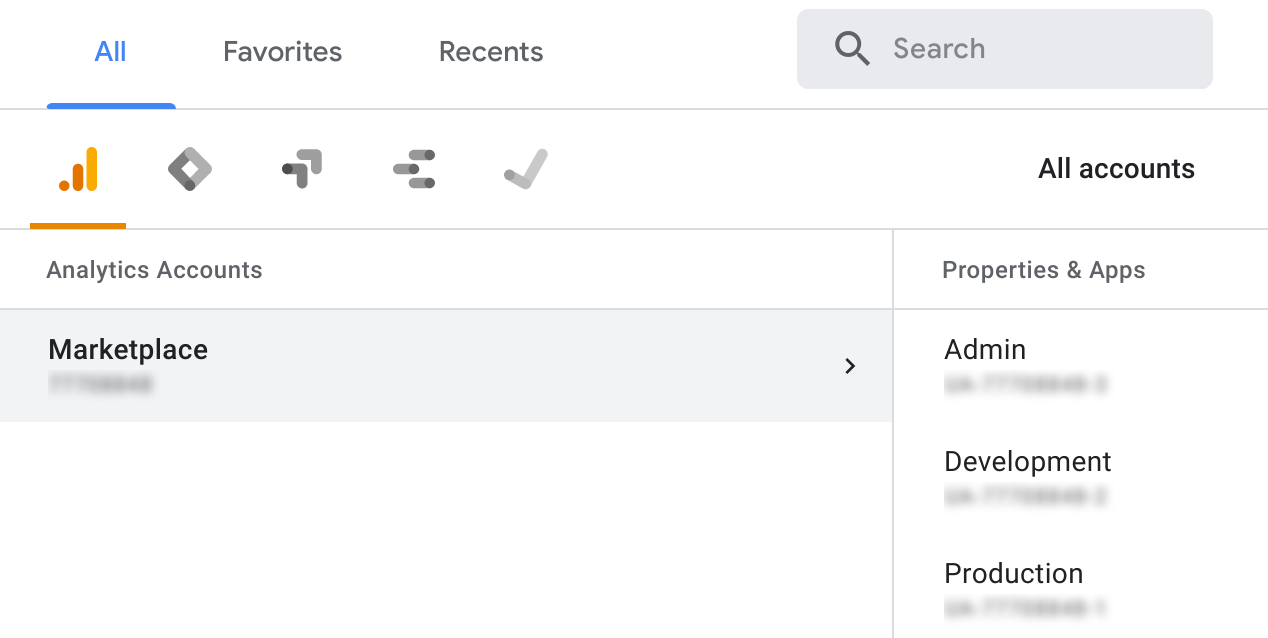Screen dimensions: 1268x638
Task: Select the Marketplace analytics account
Action: coord(446,365)
